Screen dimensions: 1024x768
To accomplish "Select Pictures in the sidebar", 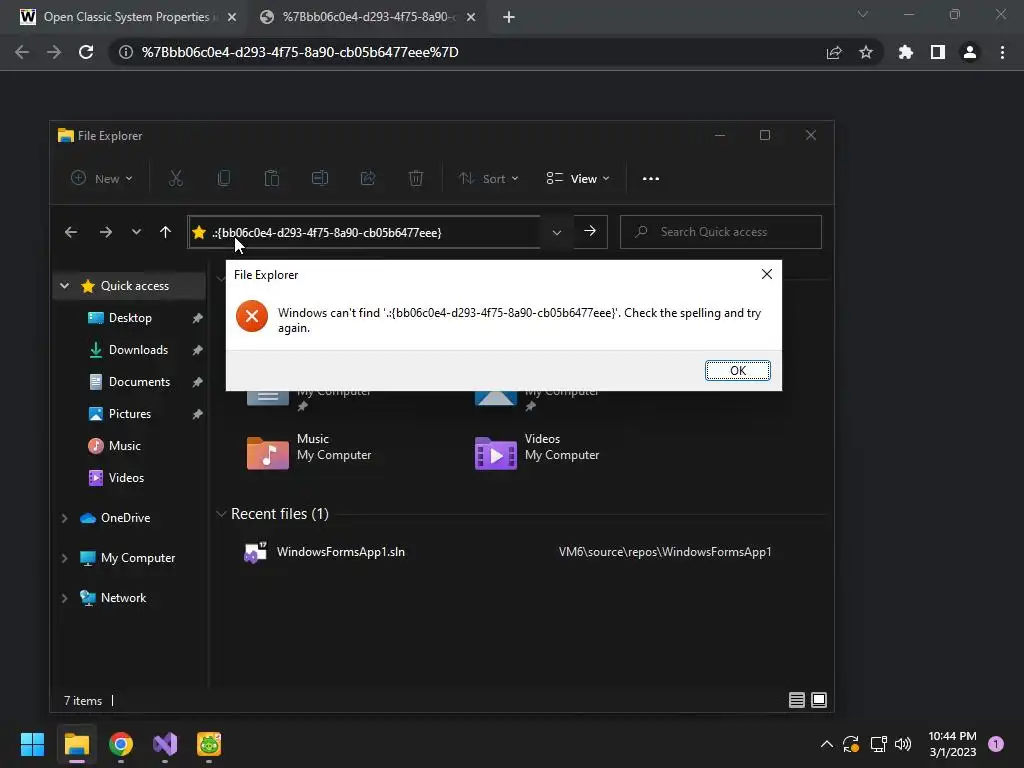I will click(129, 413).
